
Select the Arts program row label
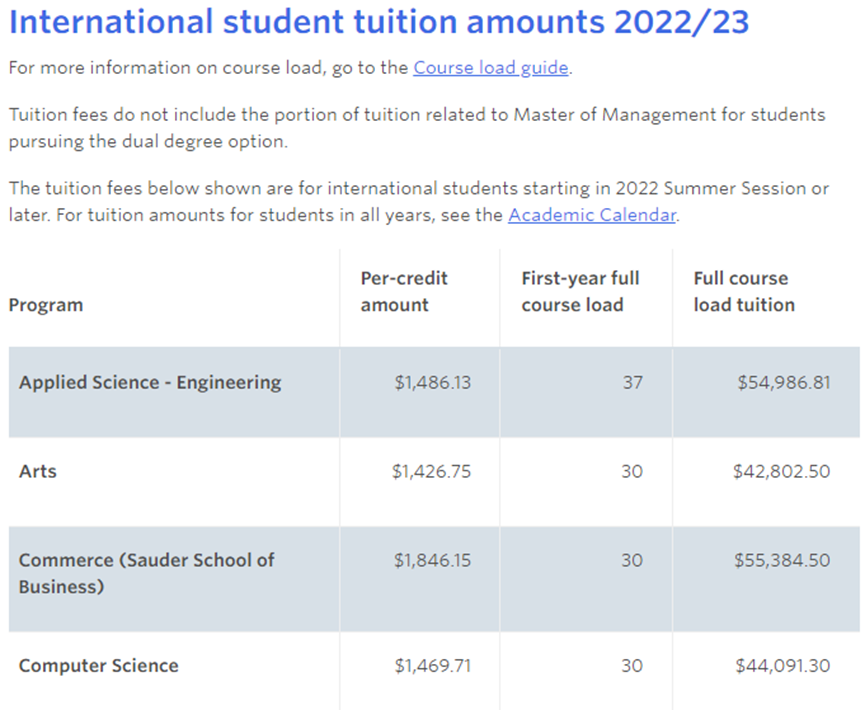tap(38, 471)
